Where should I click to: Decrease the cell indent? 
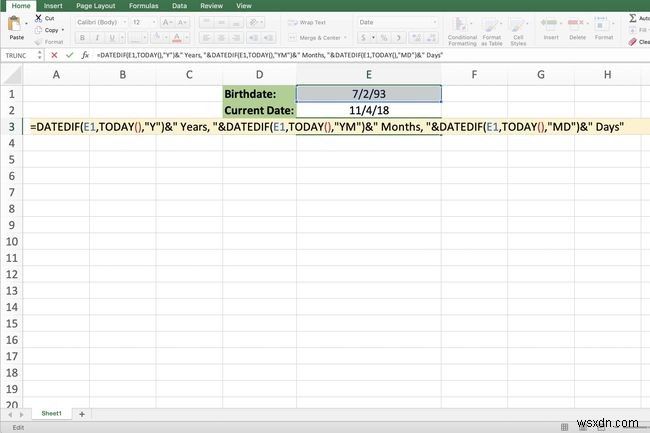click(253, 38)
